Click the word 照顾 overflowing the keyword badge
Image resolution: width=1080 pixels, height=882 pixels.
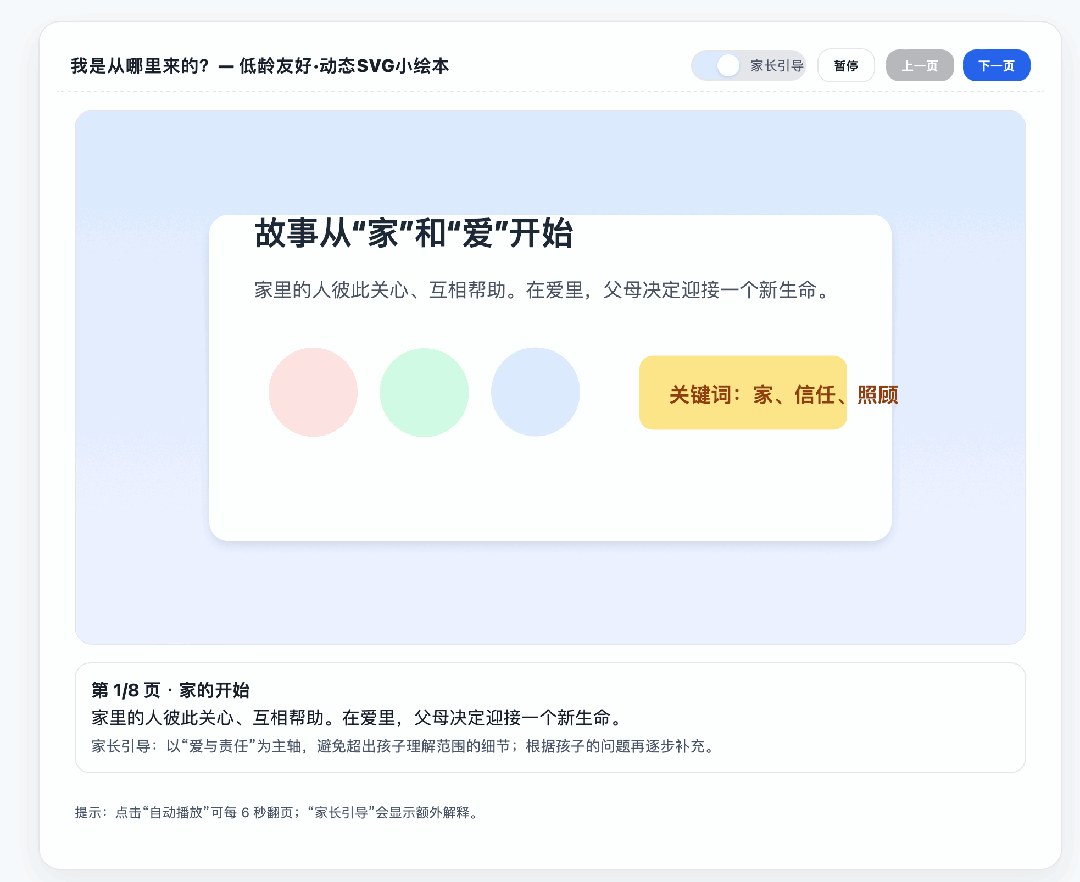coord(878,395)
